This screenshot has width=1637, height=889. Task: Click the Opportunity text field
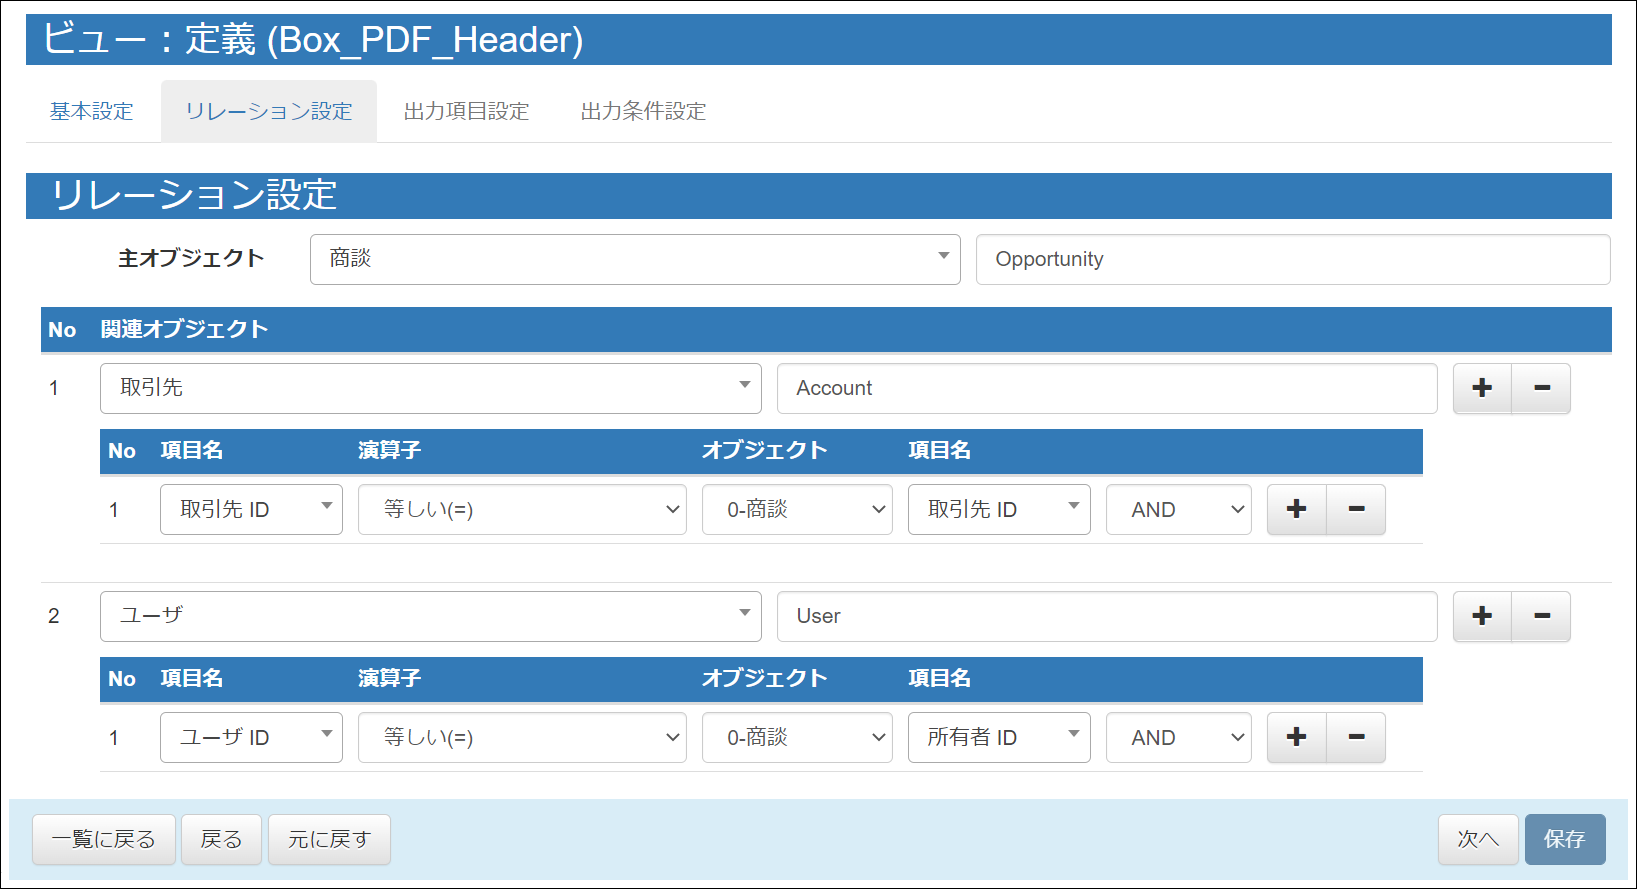point(1292,259)
